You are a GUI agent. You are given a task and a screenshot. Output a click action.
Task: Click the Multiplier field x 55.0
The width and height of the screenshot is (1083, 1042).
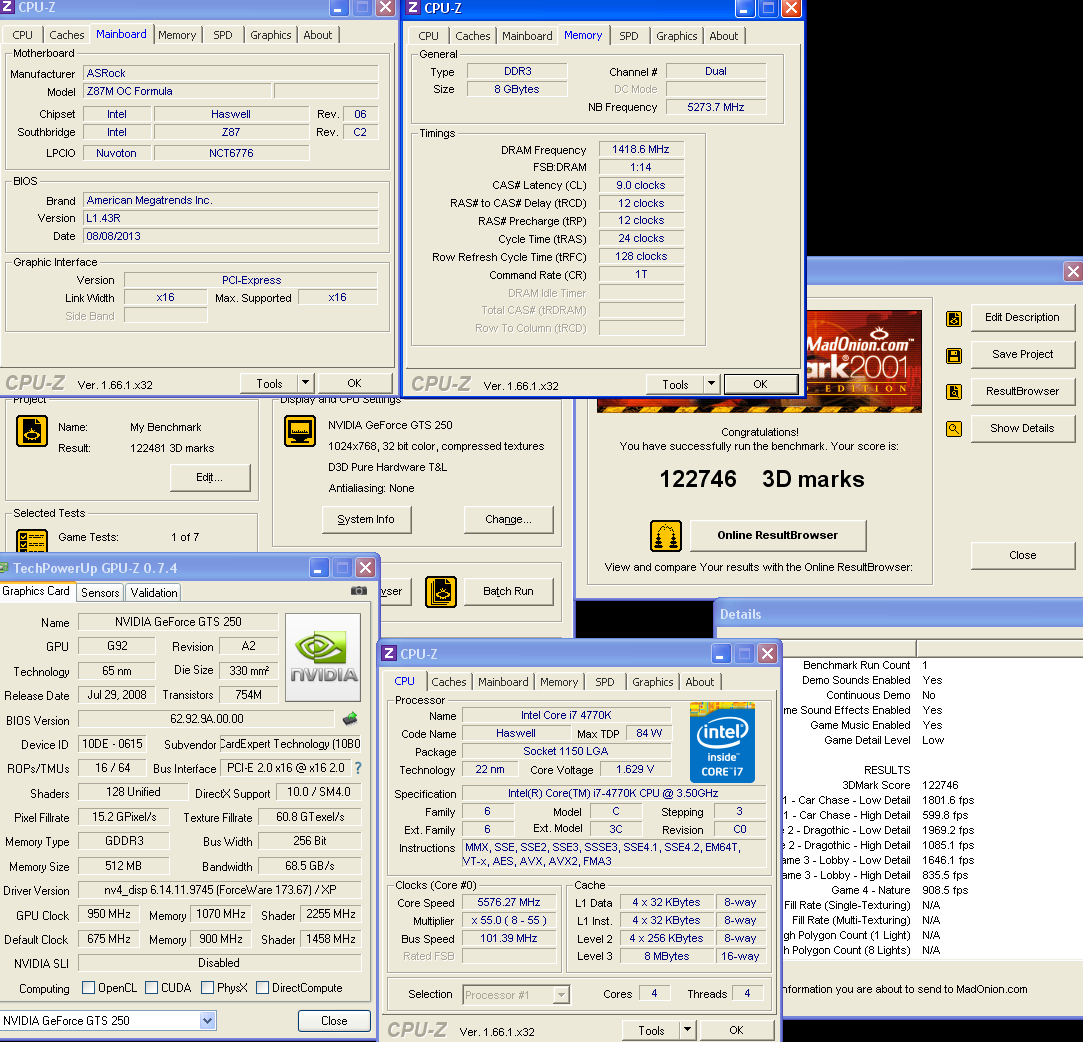509,920
